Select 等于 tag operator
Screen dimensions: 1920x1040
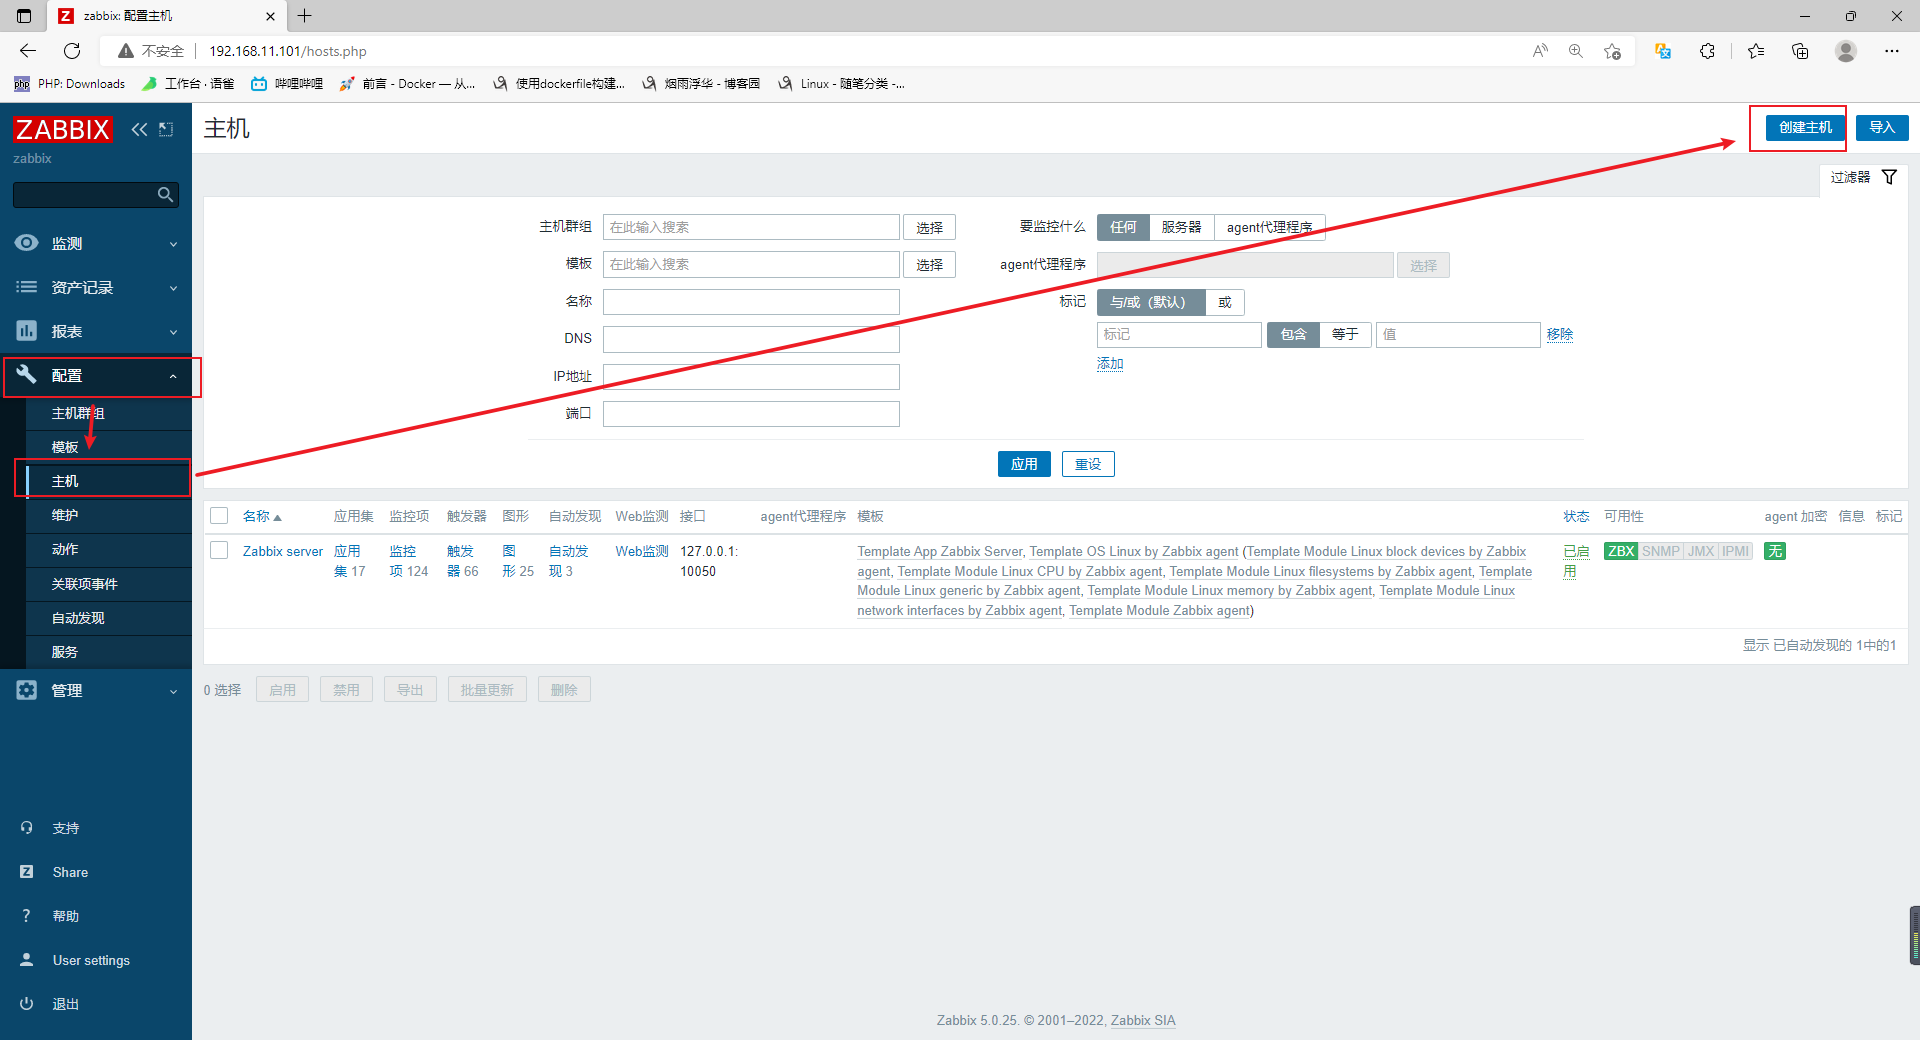(1345, 334)
